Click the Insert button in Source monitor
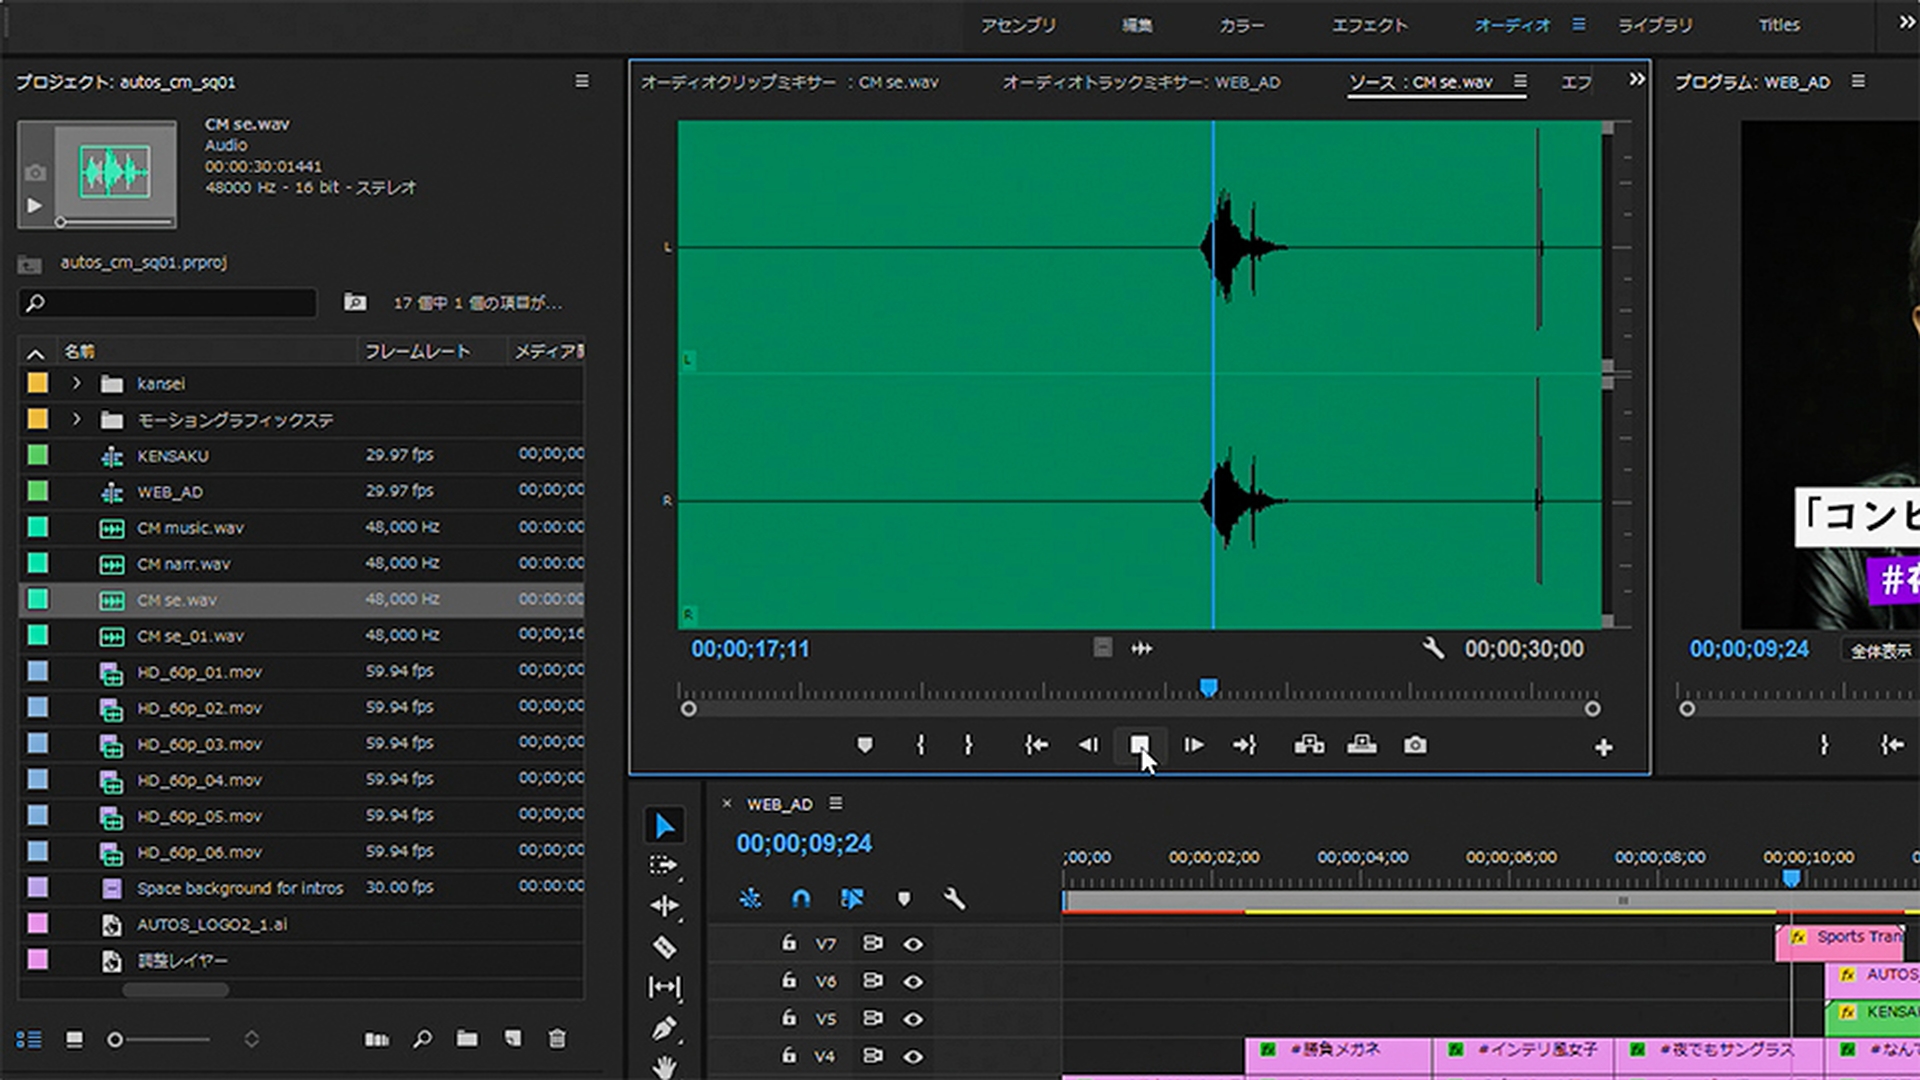The image size is (1920, 1080). pos(1309,745)
